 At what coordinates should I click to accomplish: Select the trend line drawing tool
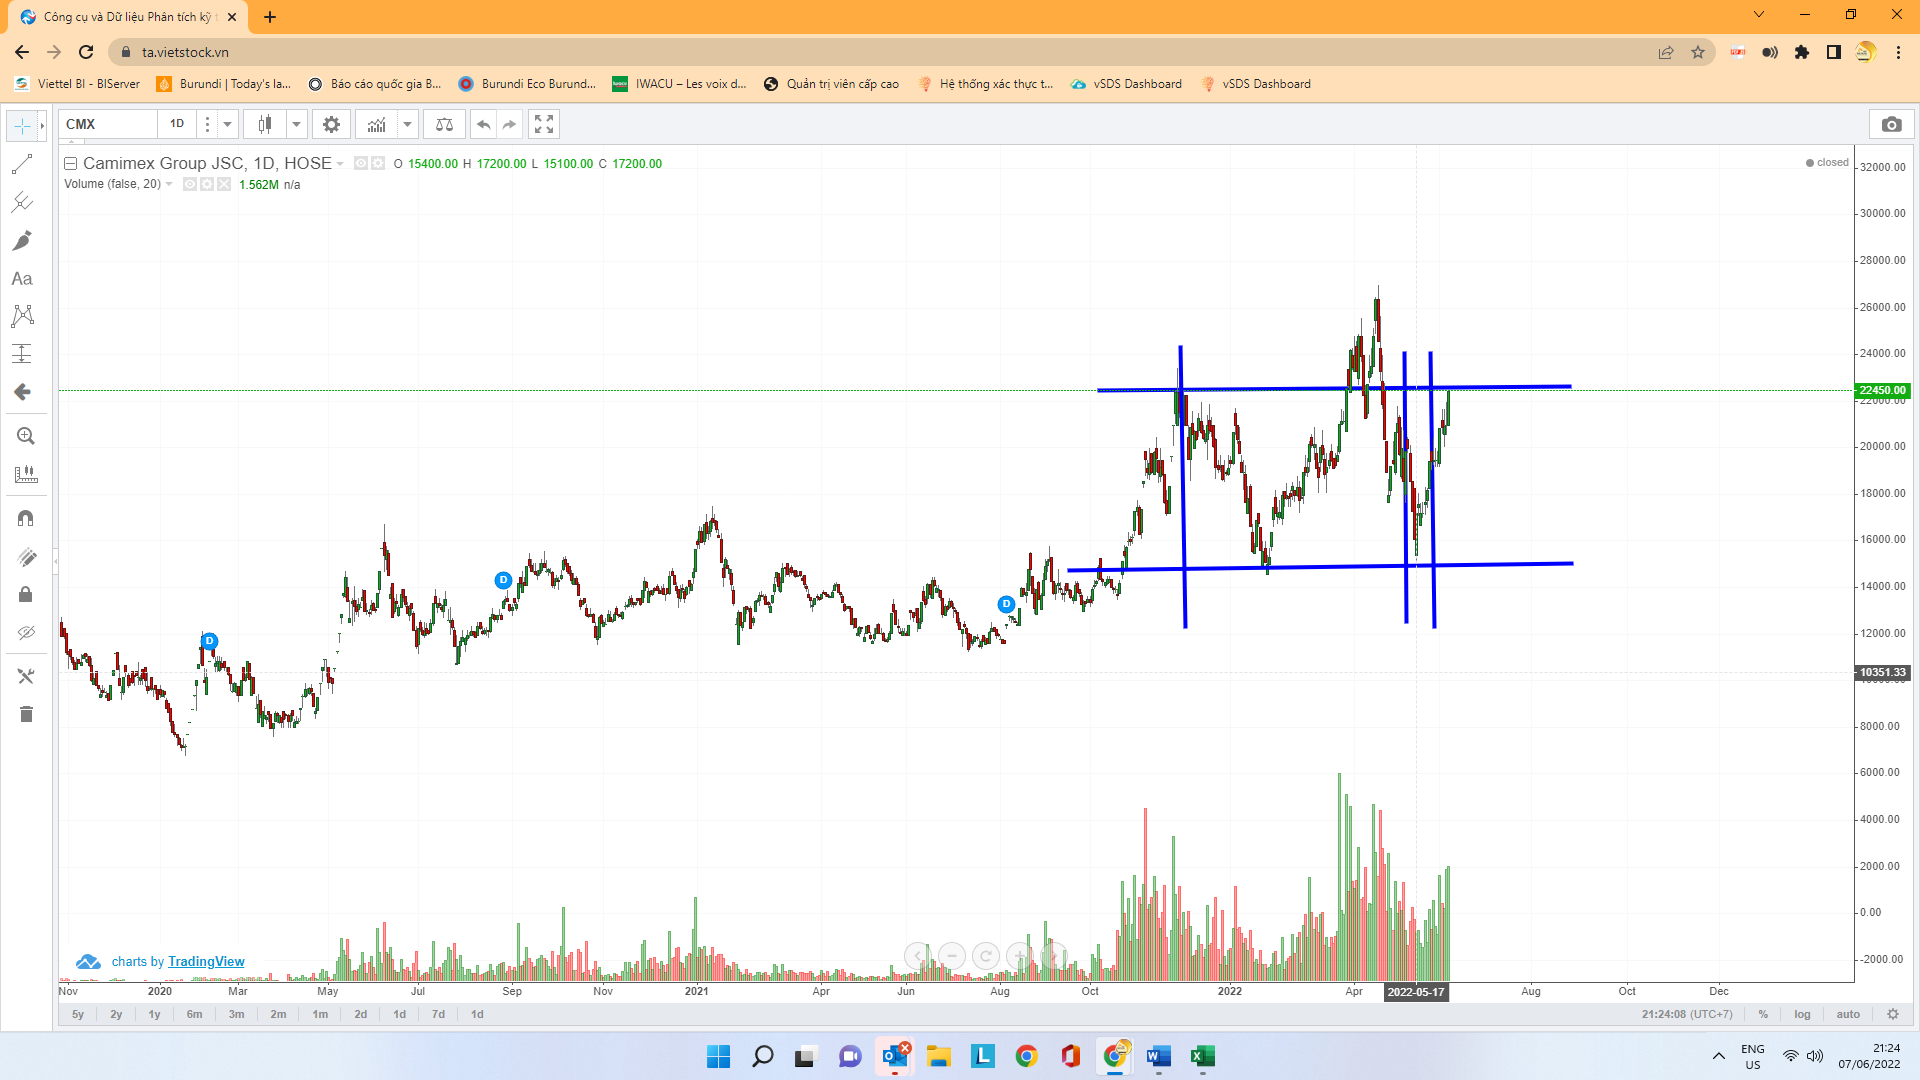tap(22, 164)
